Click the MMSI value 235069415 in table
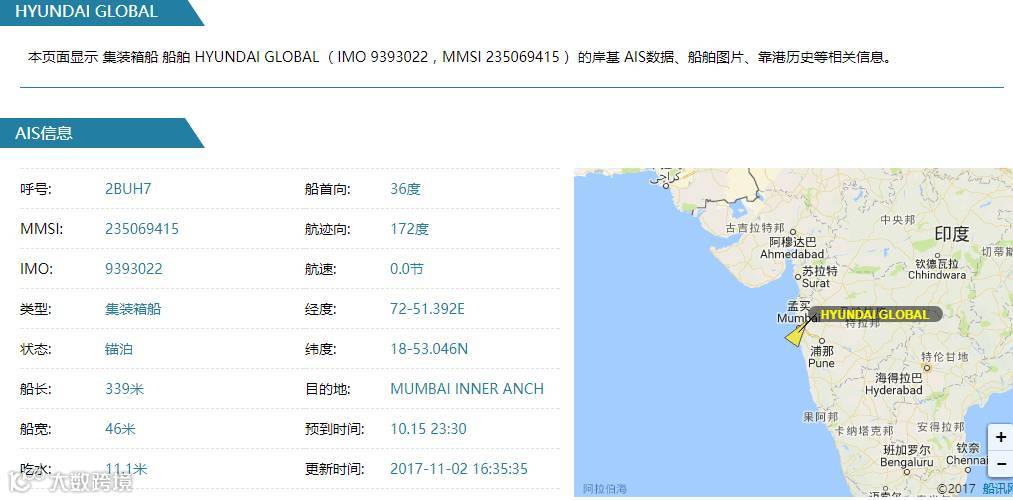This screenshot has width=1013, height=500. 142,229
